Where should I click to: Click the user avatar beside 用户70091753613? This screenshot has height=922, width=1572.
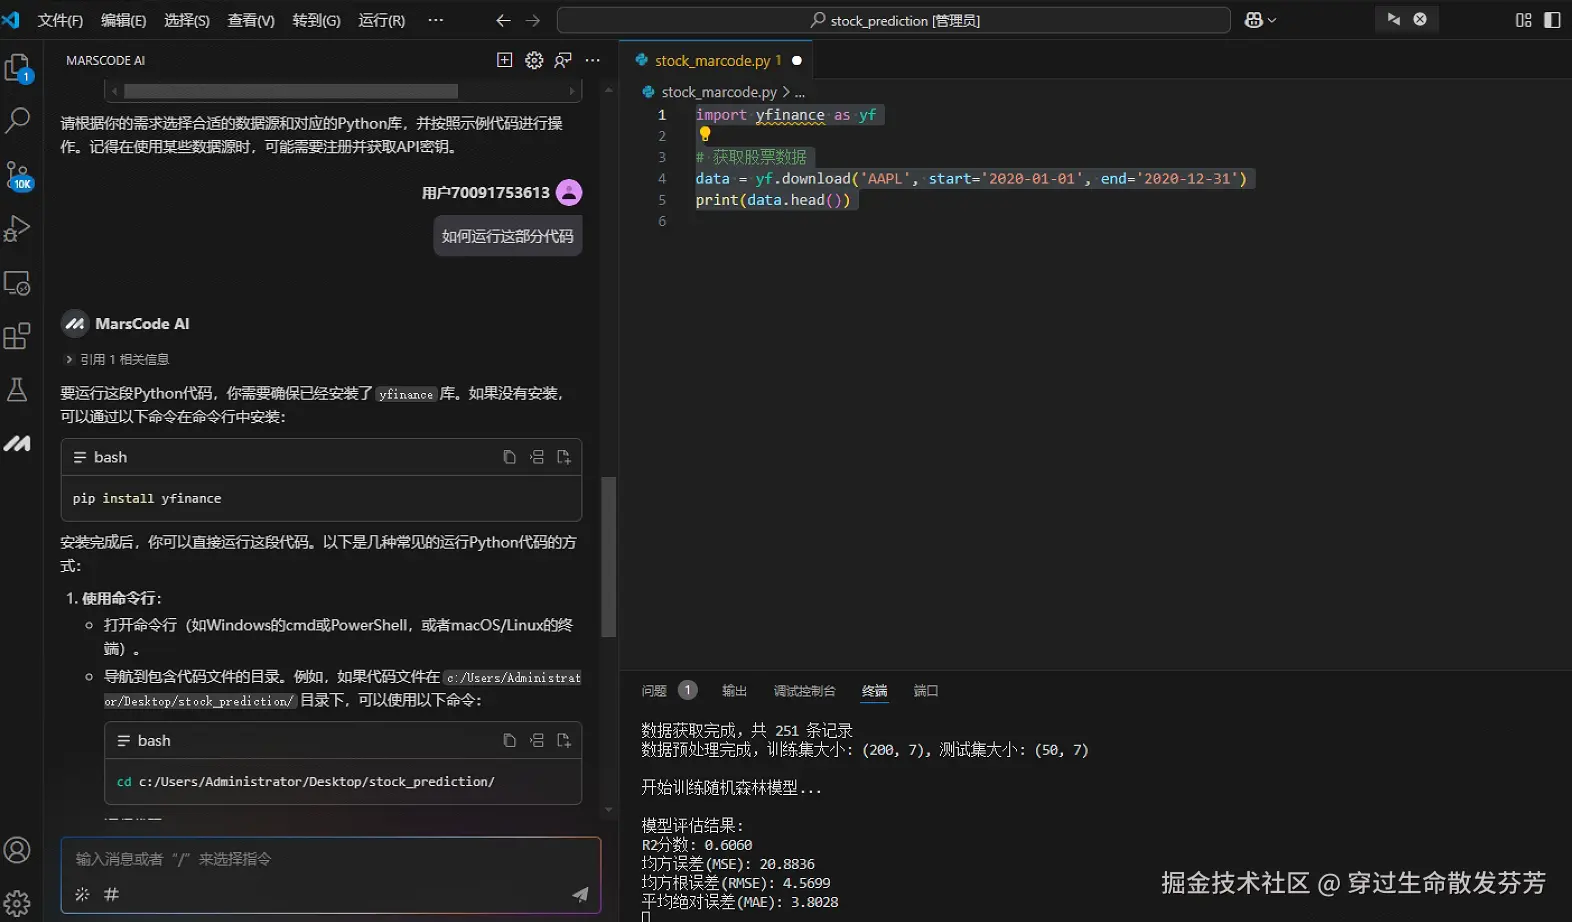569,192
